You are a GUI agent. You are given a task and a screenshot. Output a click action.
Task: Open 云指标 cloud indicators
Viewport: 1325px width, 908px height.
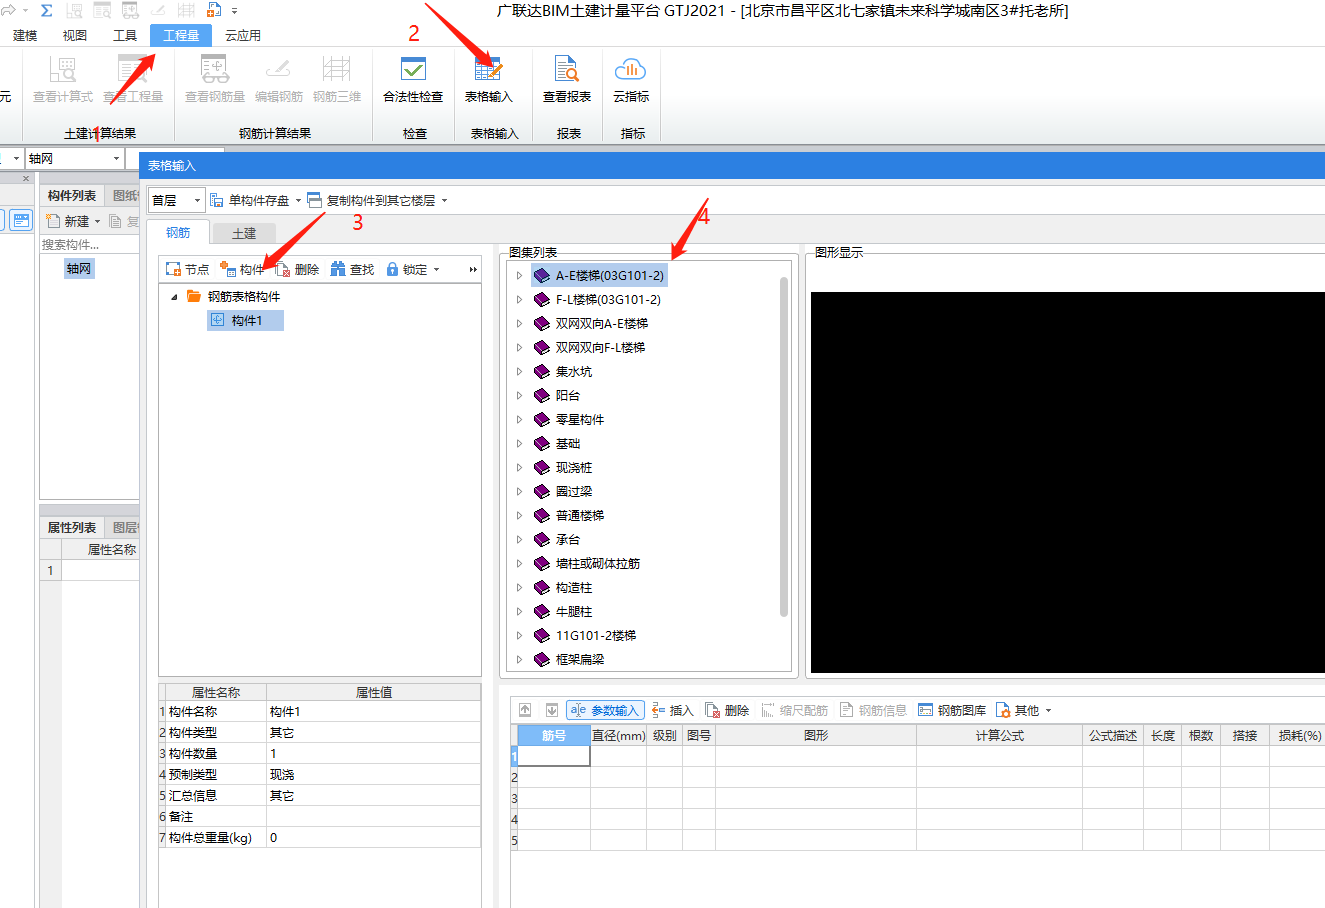631,80
